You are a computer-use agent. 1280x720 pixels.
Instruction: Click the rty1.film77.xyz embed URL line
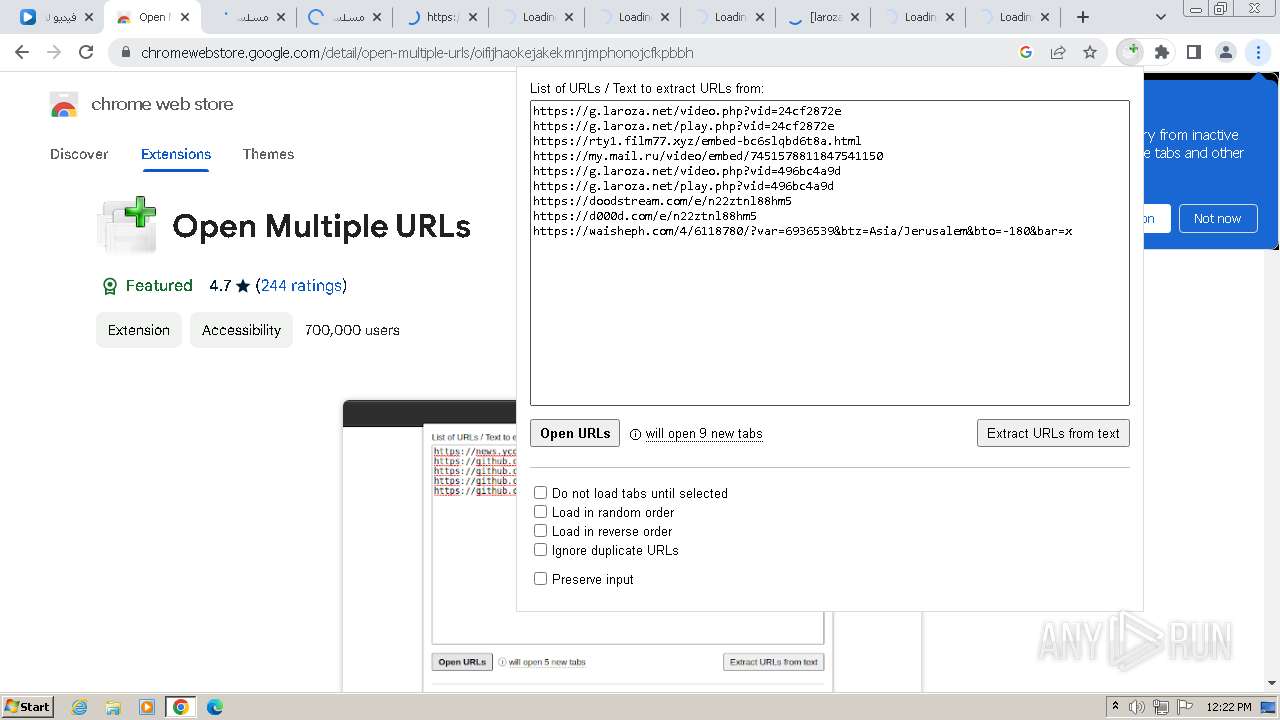(697, 141)
